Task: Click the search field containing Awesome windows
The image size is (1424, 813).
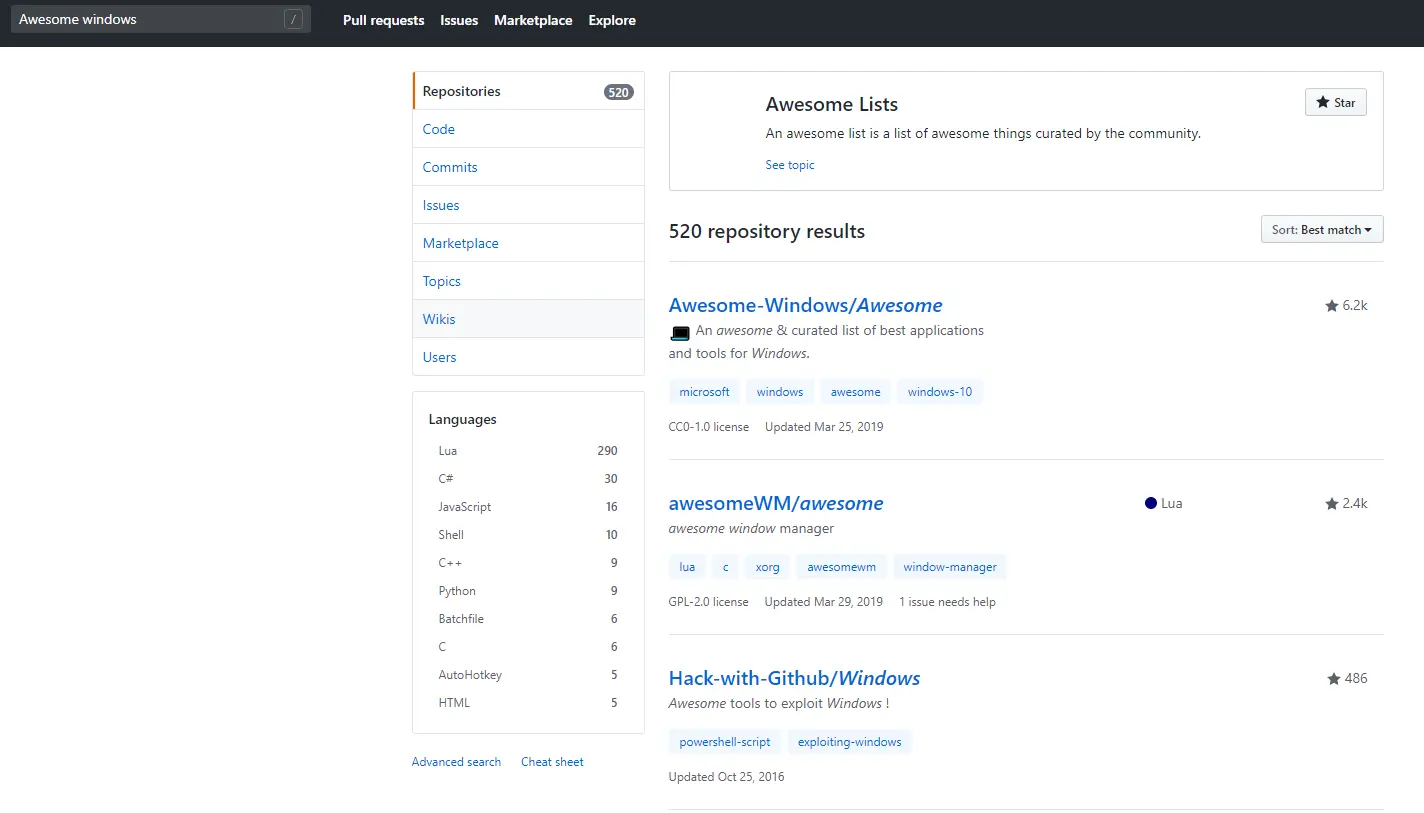Action: (160, 19)
